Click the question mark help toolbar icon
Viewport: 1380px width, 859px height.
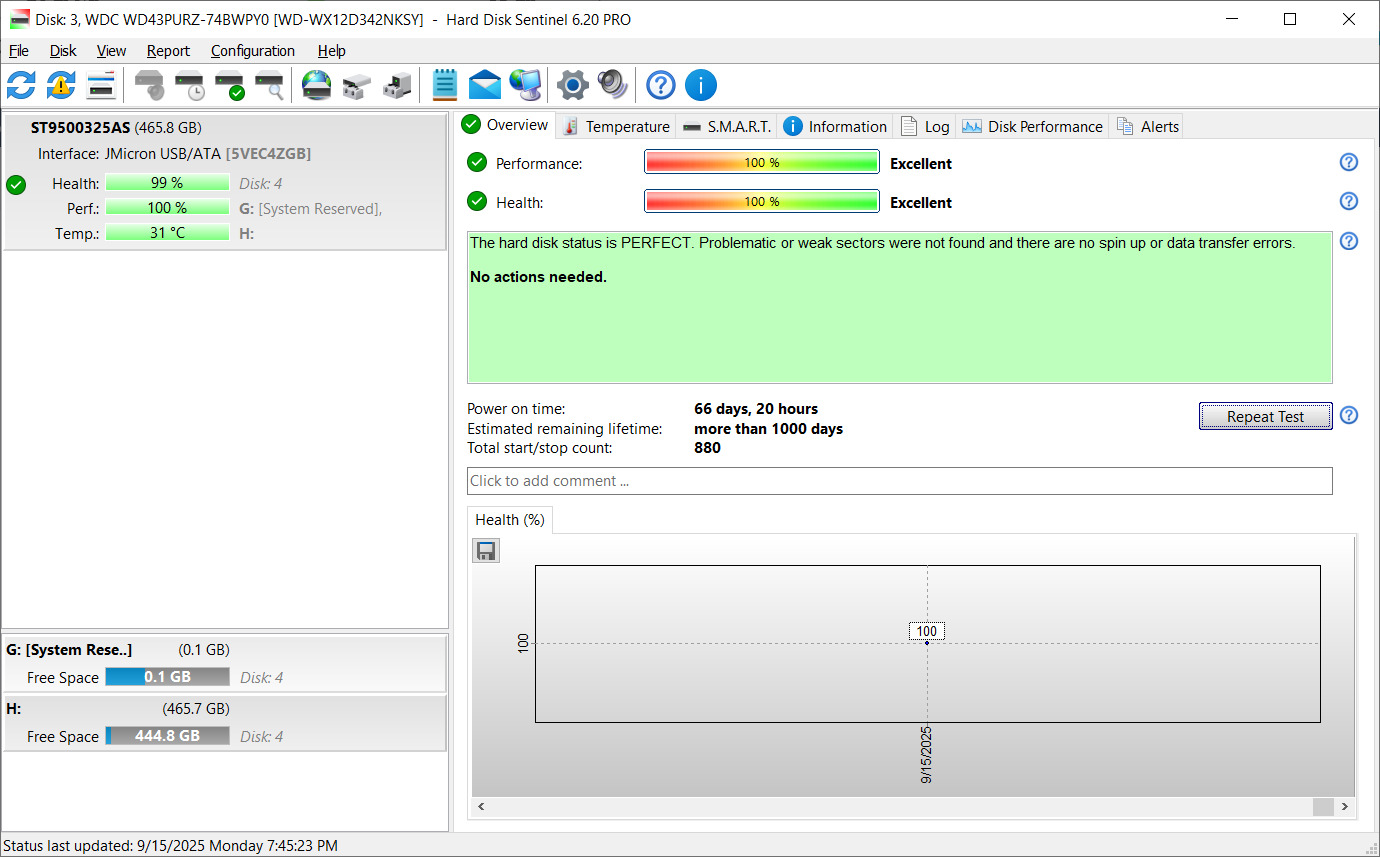pos(661,85)
